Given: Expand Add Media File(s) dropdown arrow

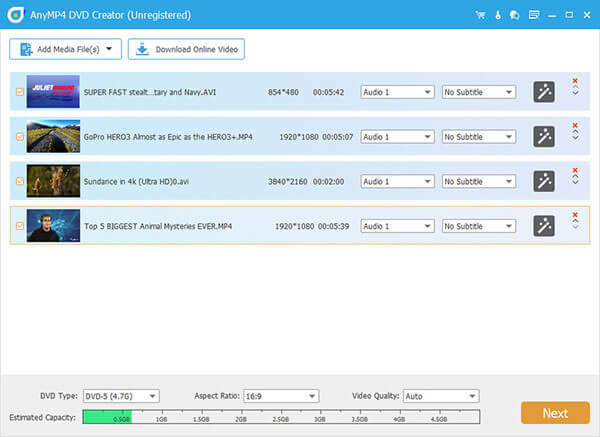Looking at the screenshot, I should click(x=109, y=49).
